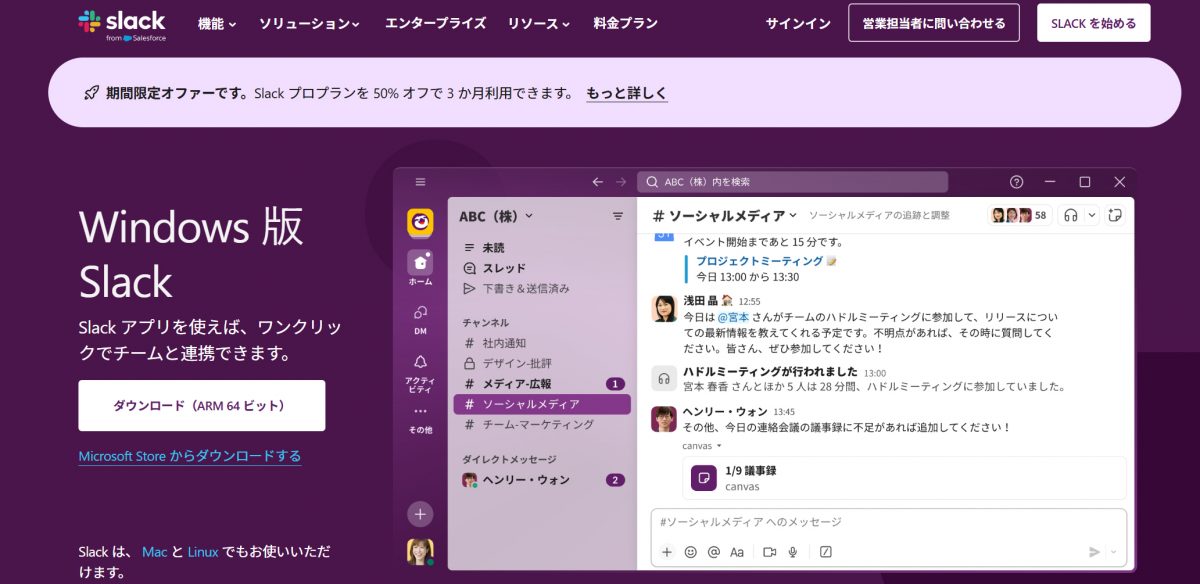Collapse the canvas attachment dropdown
Image resolution: width=1200 pixels, height=584 pixels.
pos(702,445)
